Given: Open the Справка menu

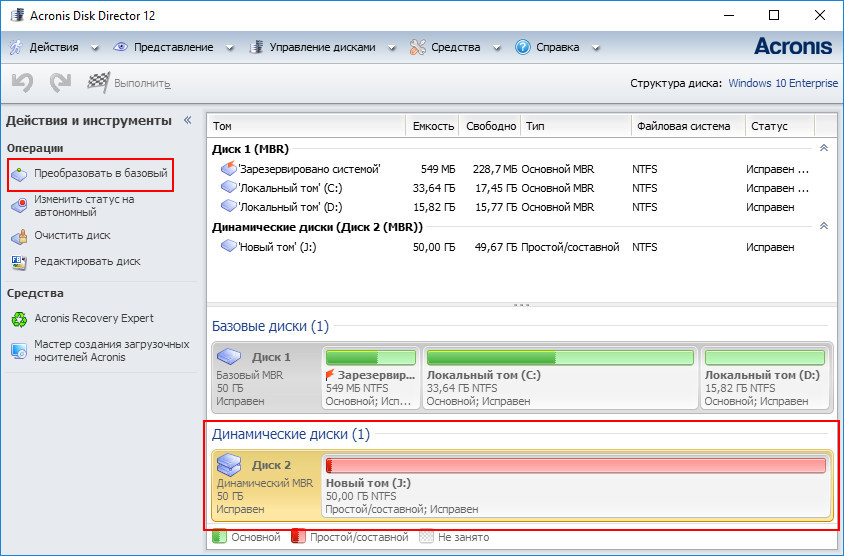Looking at the screenshot, I should [558, 47].
